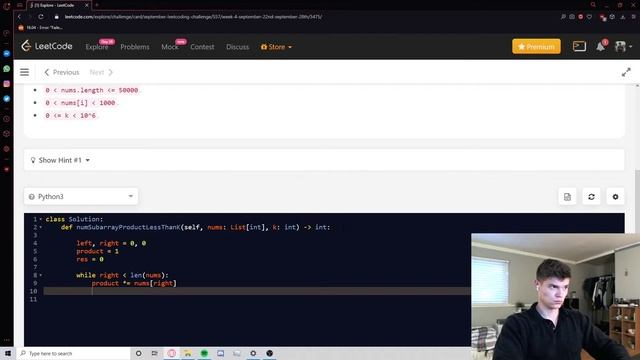Click the browser back arrow

point(19,17)
